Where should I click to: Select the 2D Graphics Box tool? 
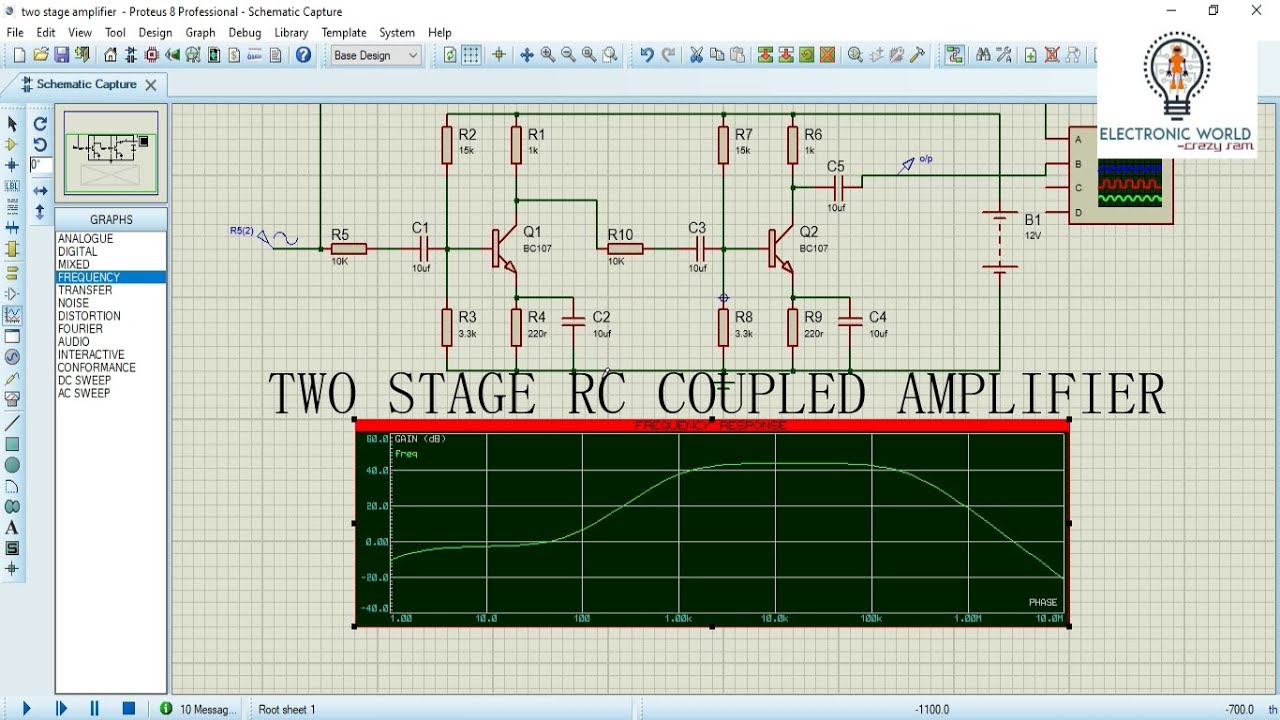pyautogui.click(x=12, y=444)
